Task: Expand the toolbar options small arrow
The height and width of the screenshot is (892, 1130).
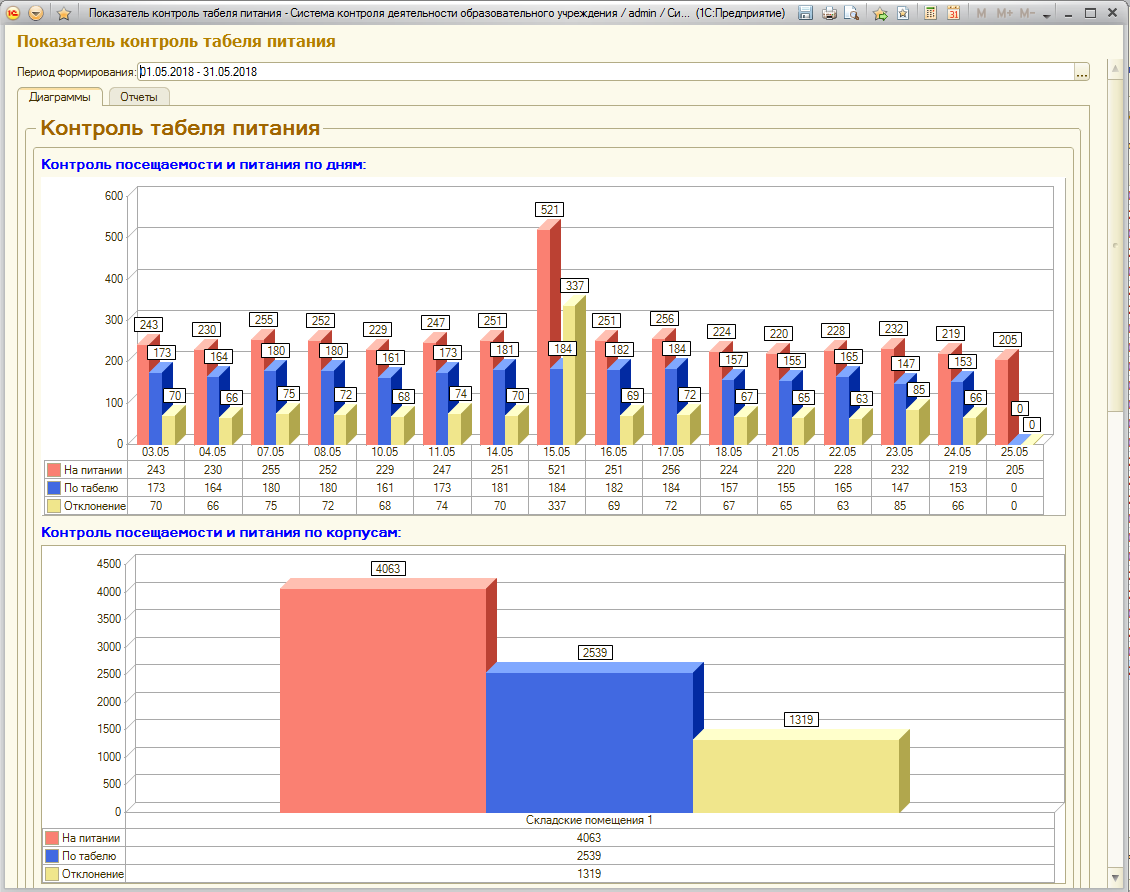Action: point(1047,16)
